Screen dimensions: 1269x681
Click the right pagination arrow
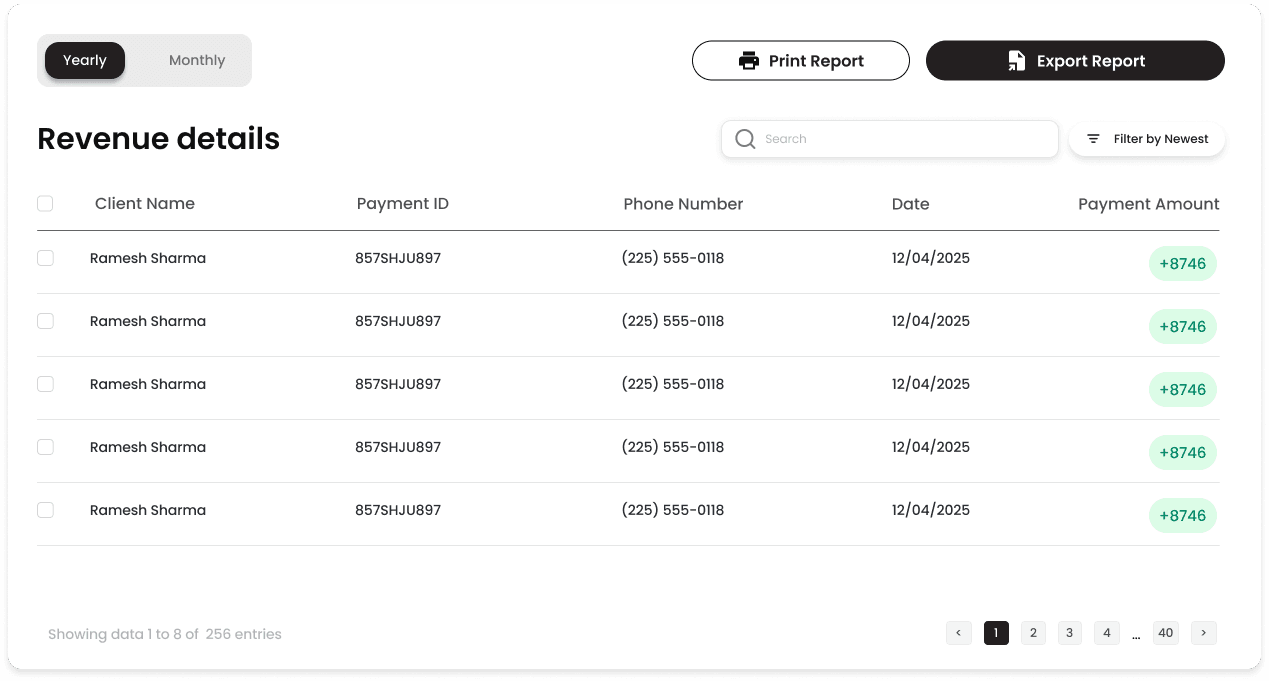pos(1203,633)
